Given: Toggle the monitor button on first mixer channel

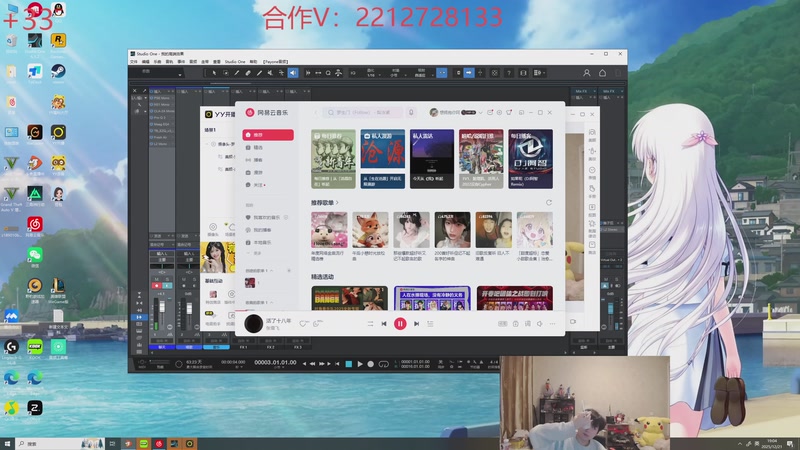Looking at the screenshot, I should [x=167, y=285].
